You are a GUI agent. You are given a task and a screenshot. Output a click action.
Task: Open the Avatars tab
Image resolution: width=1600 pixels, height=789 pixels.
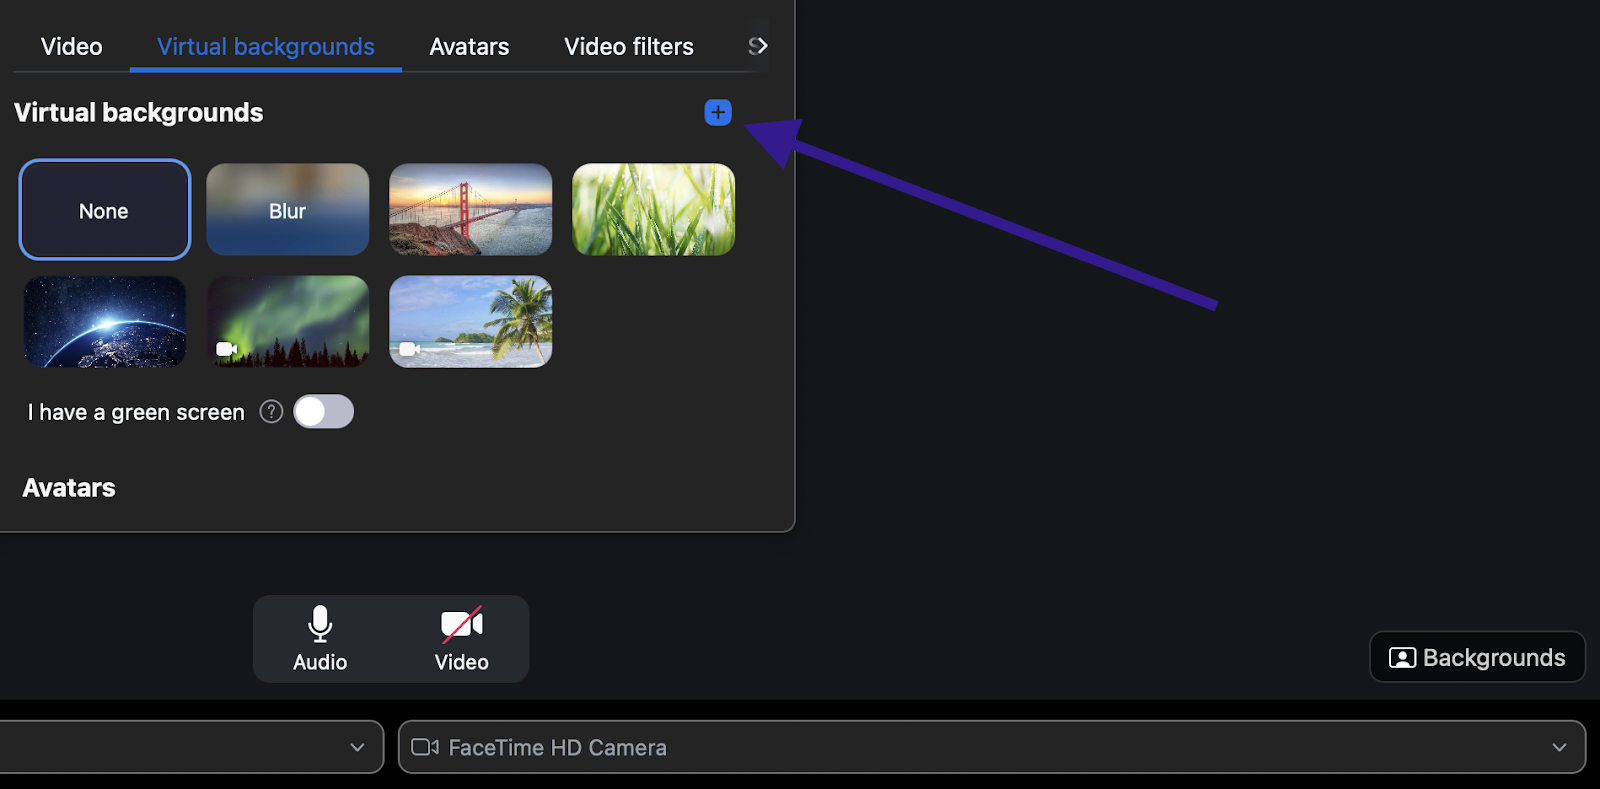coord(469,47)
